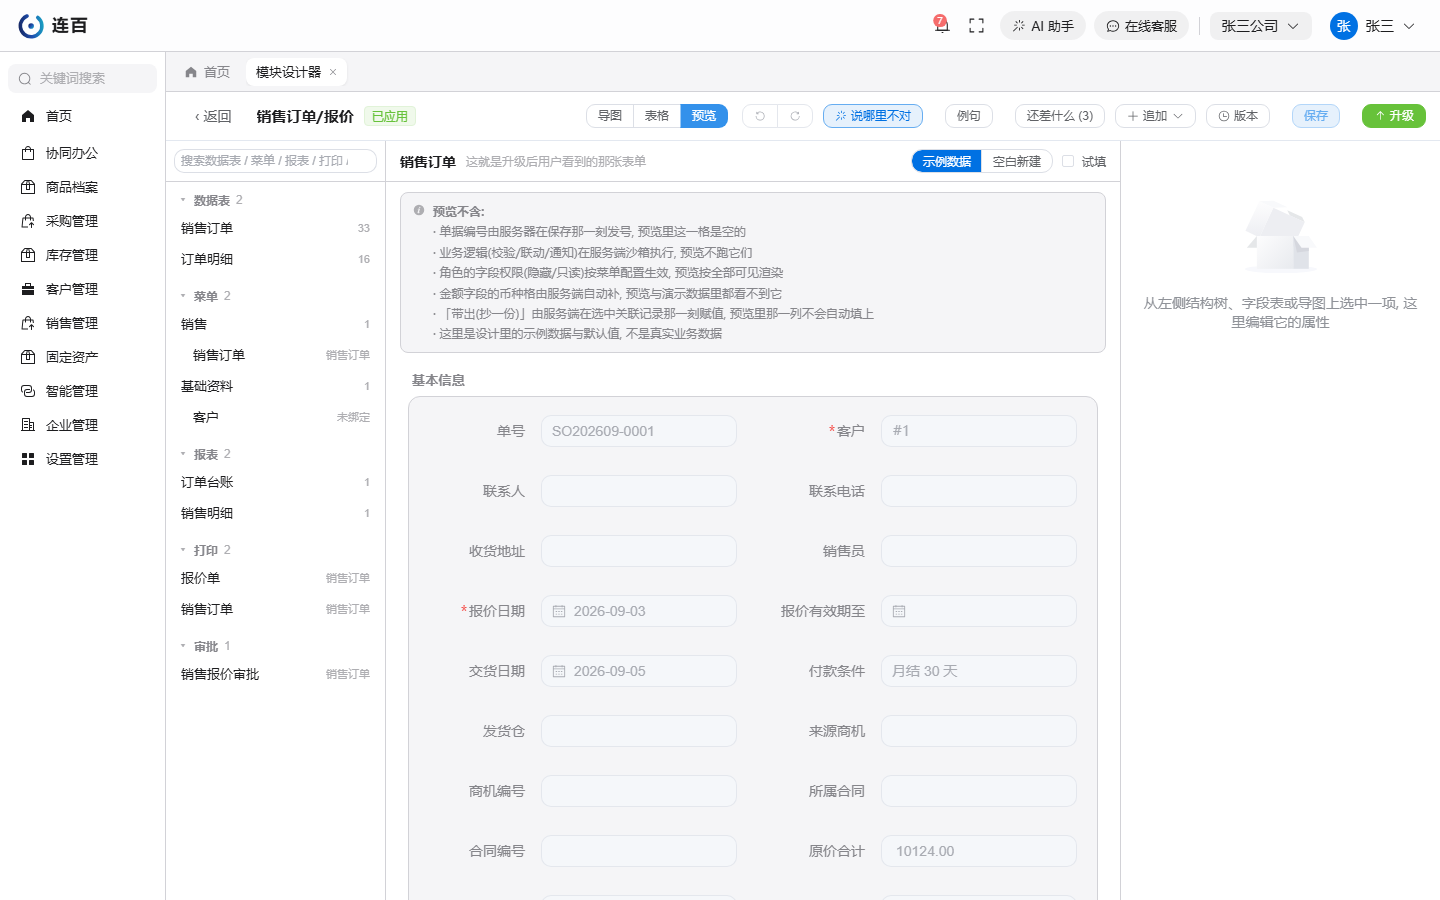Collapse the 数据表 tree group

click(183, 200)
